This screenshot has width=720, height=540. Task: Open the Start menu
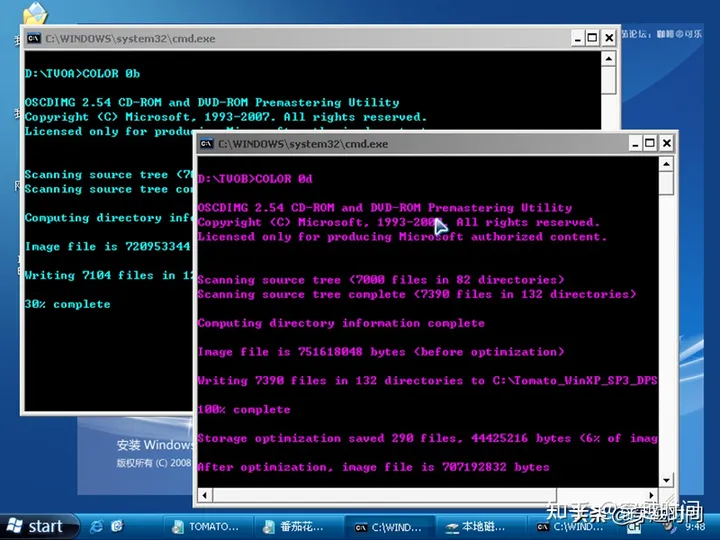(39, 526)
